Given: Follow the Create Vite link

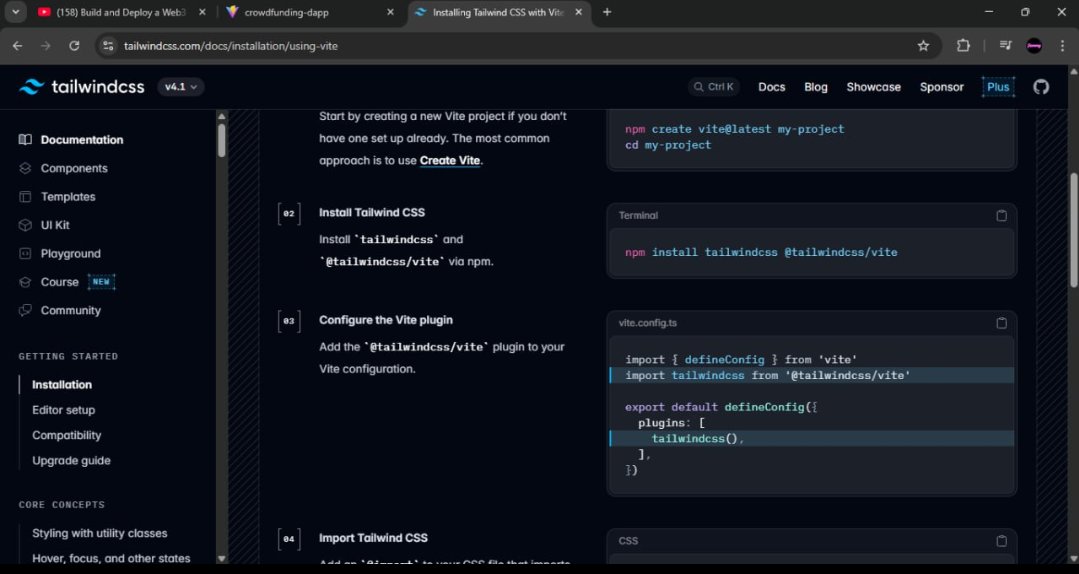Looking at the screenshot, I should [449, 160].
